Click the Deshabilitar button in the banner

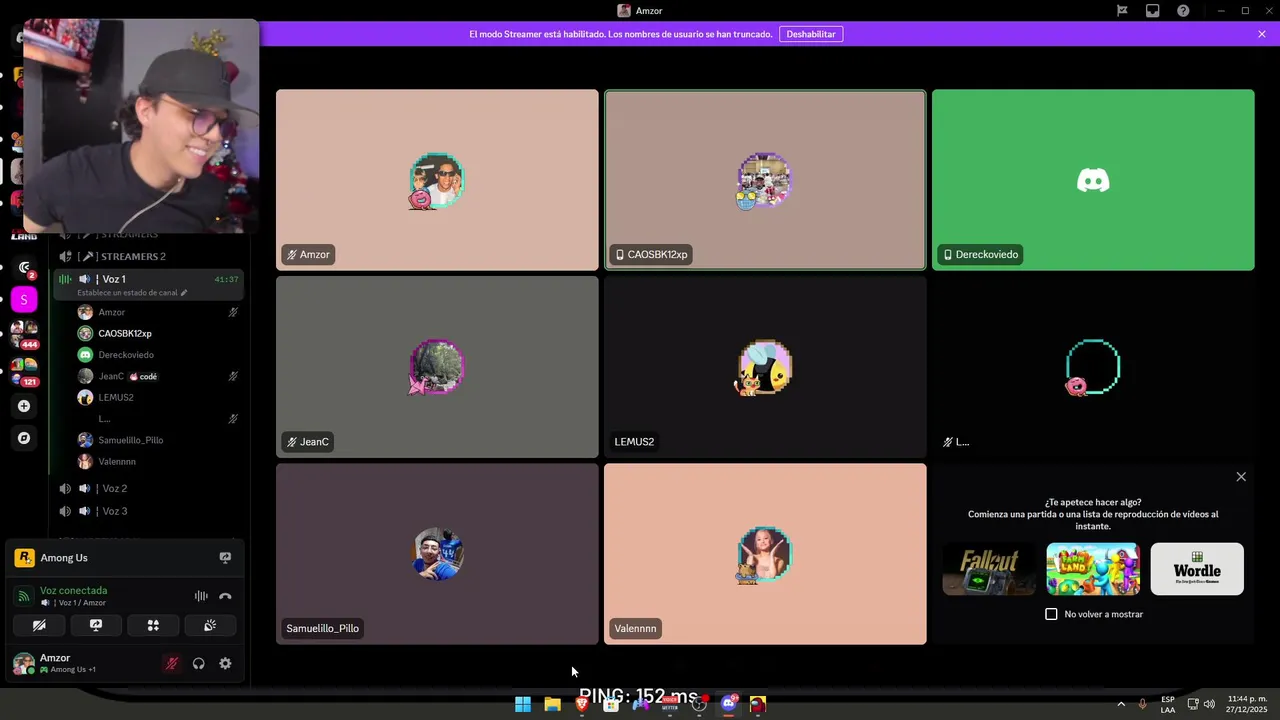(x=811, y=34)
